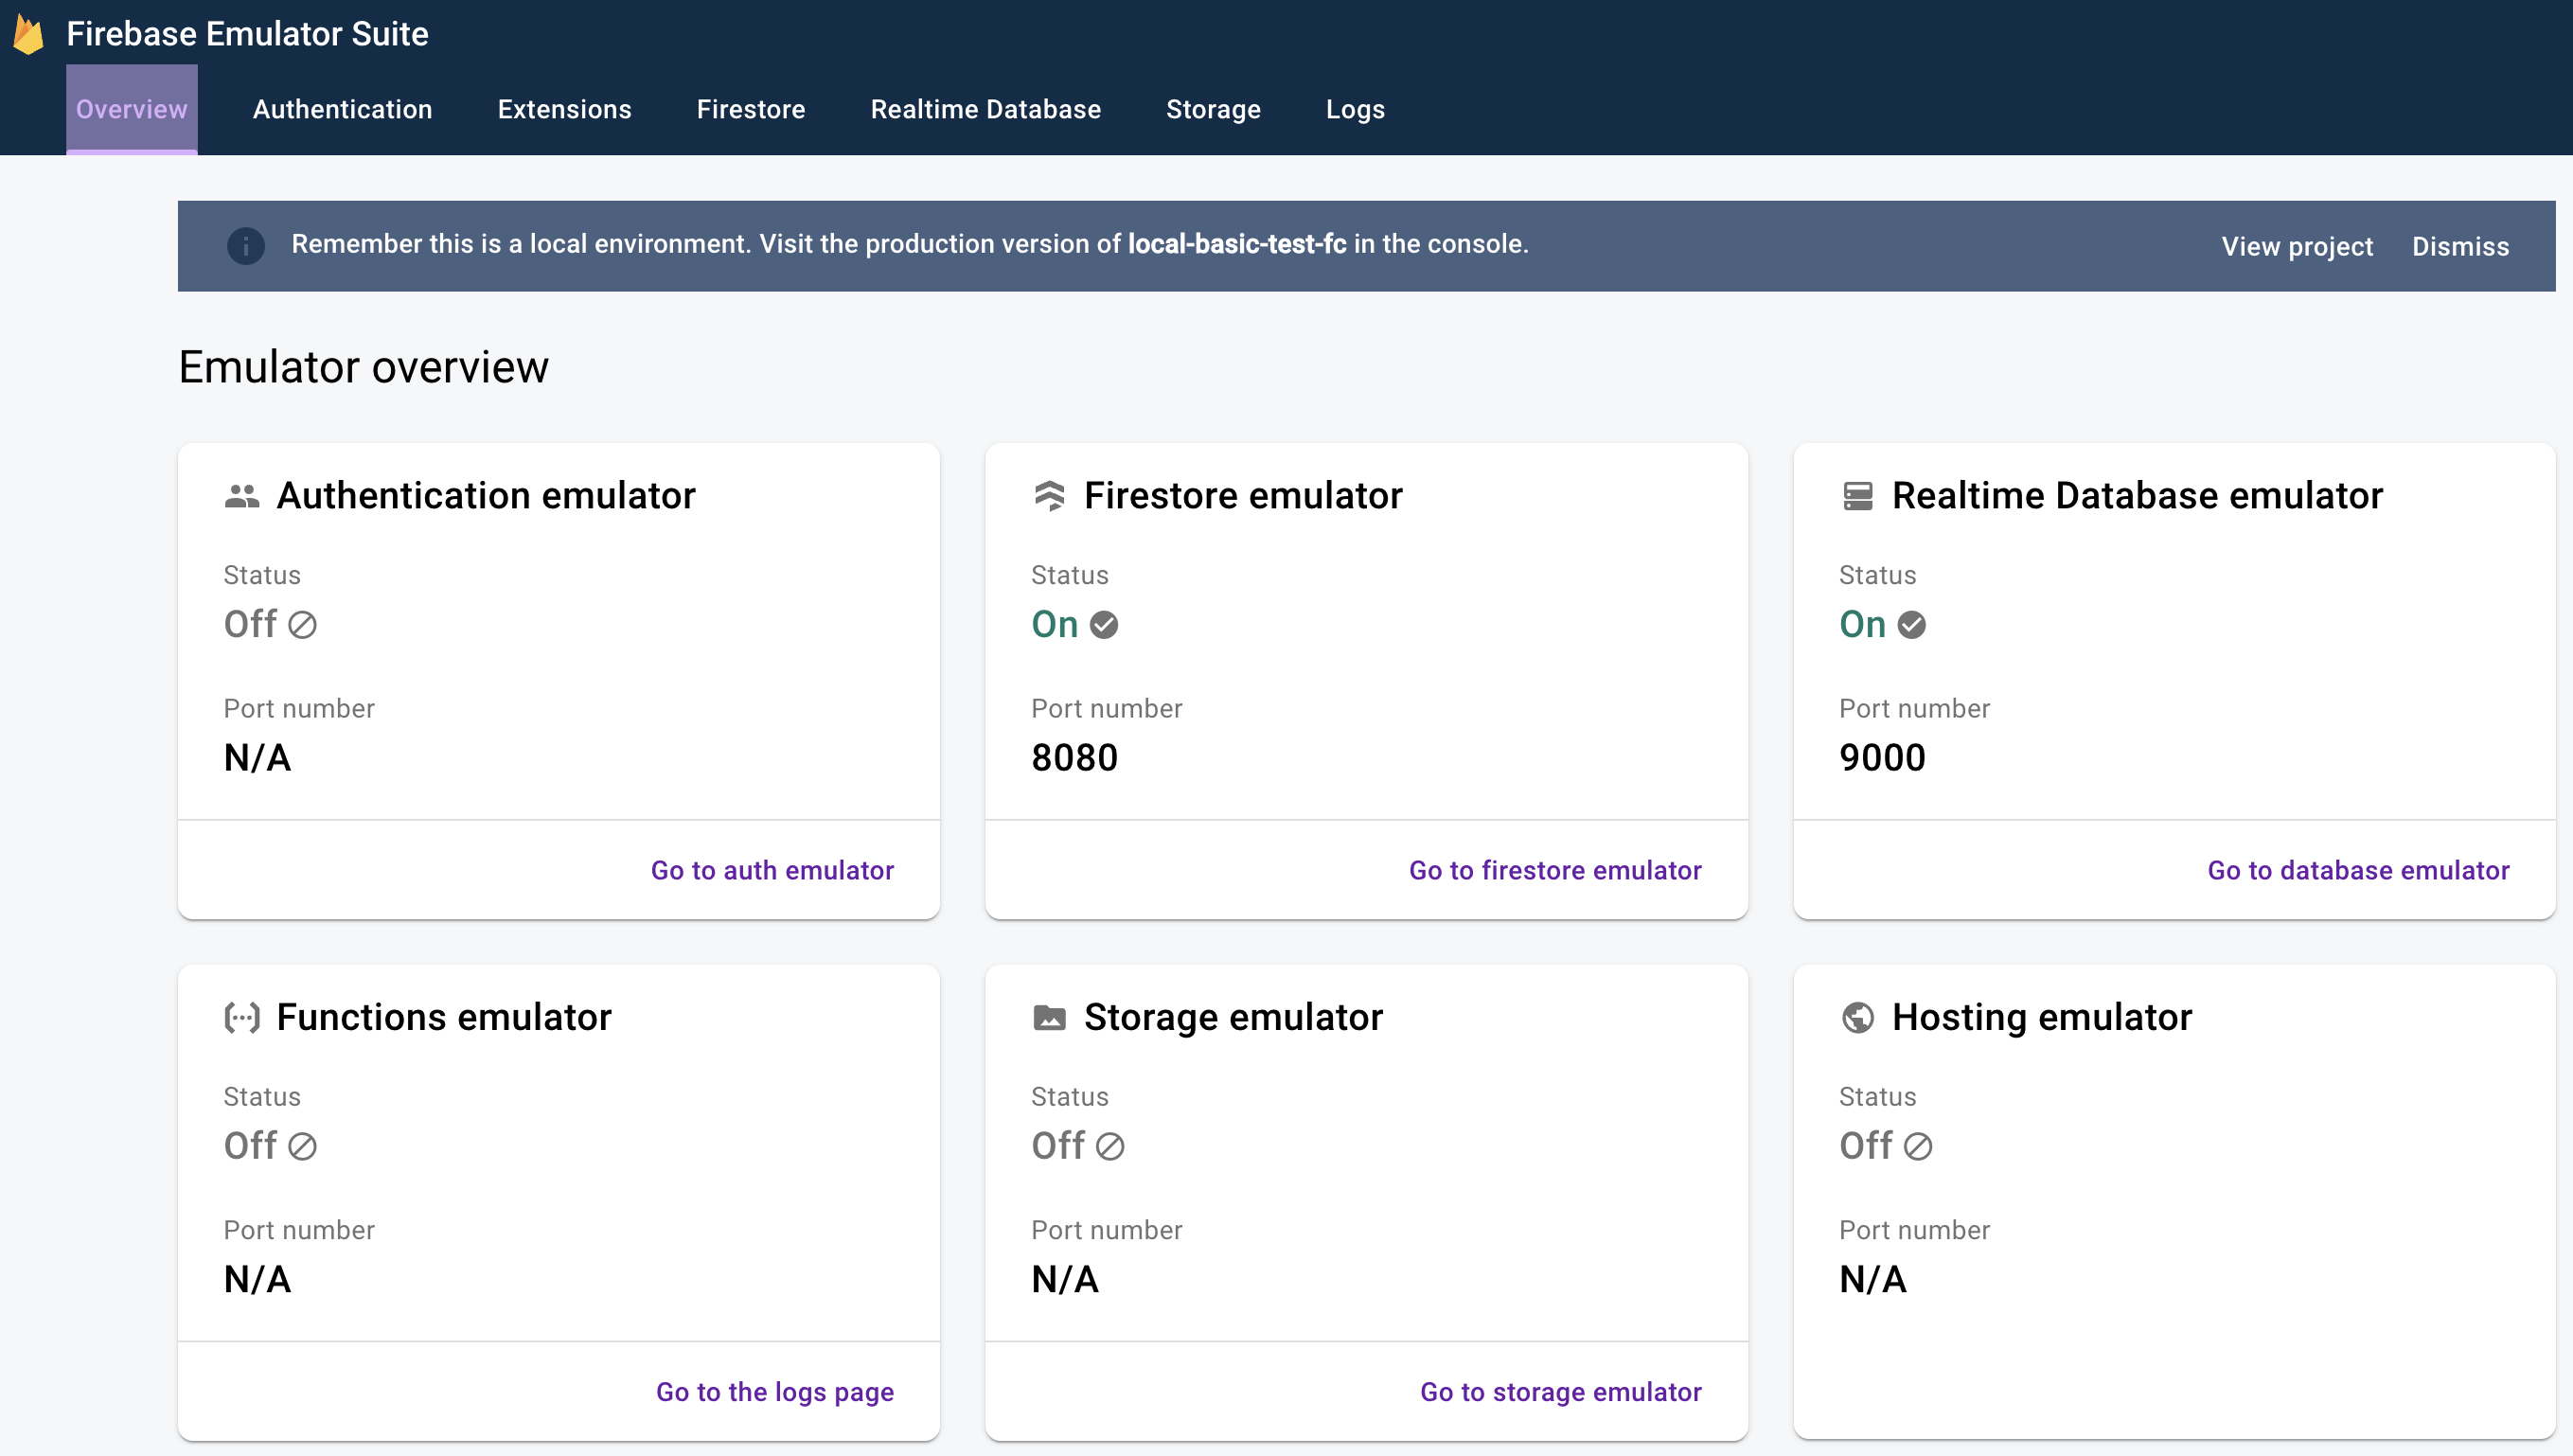Click the Functions emulator brackets icon

pos(242,1018)
